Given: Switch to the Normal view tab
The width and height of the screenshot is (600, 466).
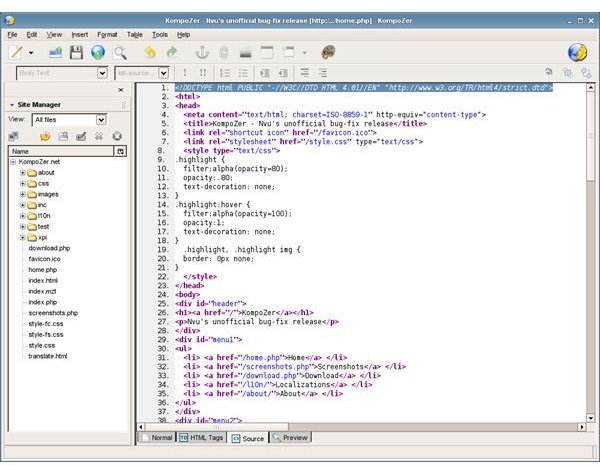Looking at the screenshot, I should pos(157,437).
